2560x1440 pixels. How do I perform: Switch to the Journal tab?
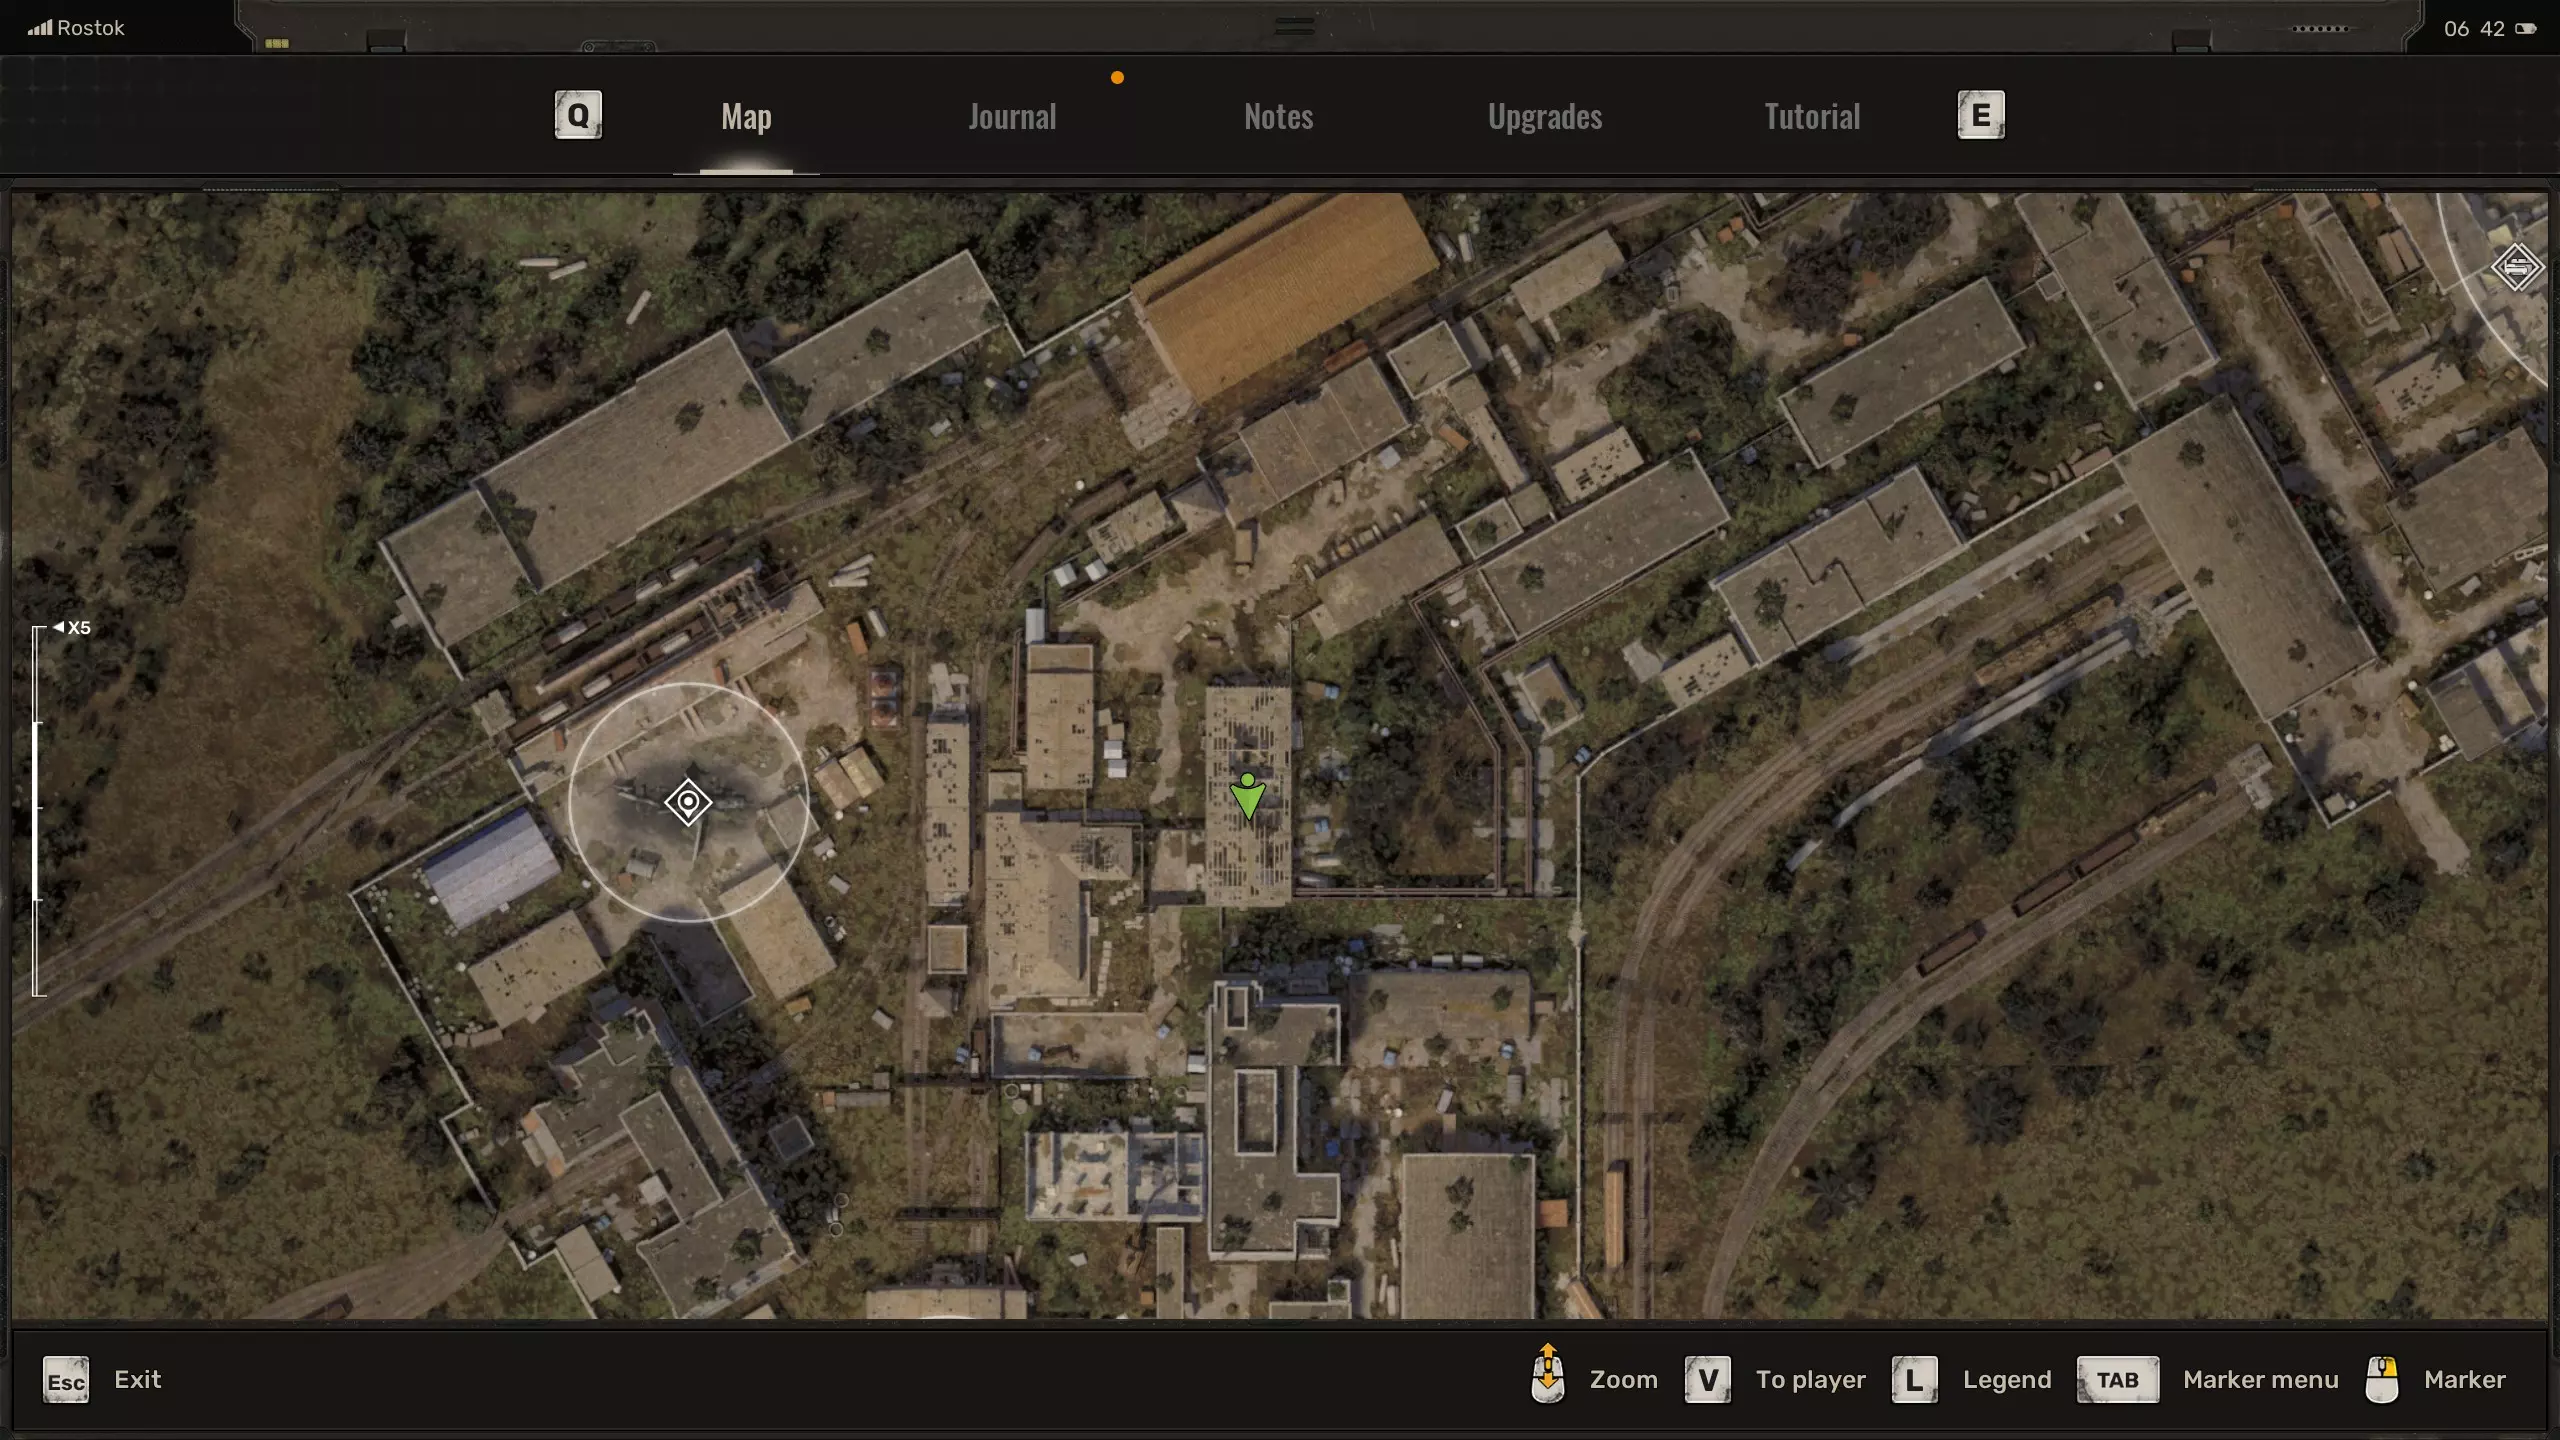1012,117
